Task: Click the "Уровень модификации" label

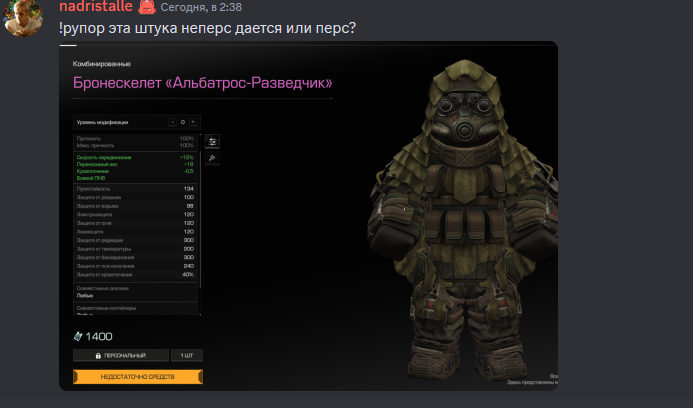Action: pyautogui.click(x=103, y=122)
